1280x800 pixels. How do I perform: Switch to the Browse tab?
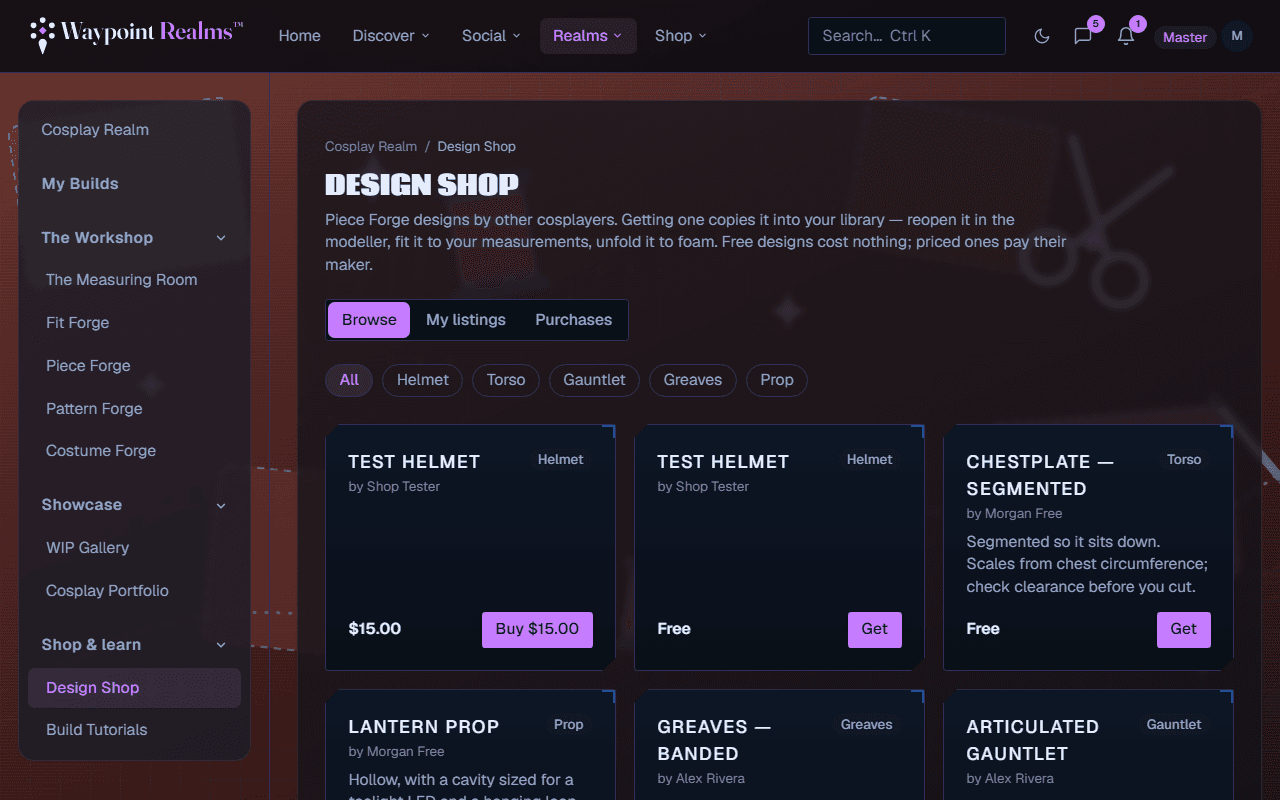pyautogui.click(x=369, y=320)
